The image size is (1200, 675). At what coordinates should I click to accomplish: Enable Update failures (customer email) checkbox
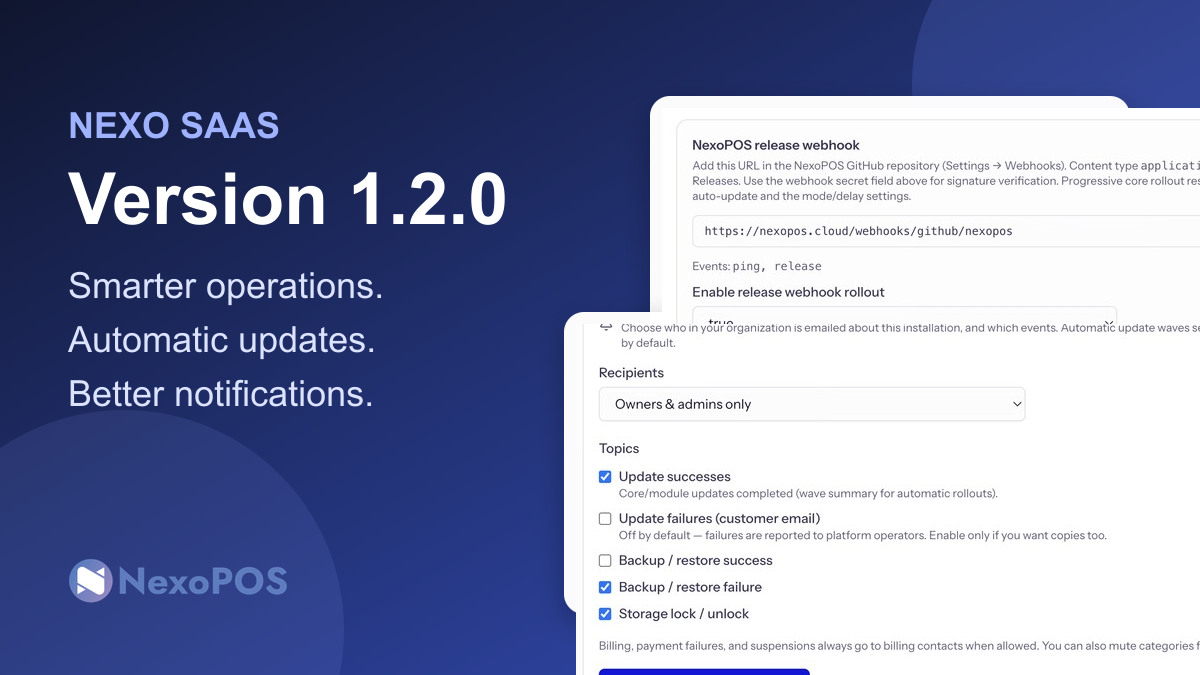605,519
